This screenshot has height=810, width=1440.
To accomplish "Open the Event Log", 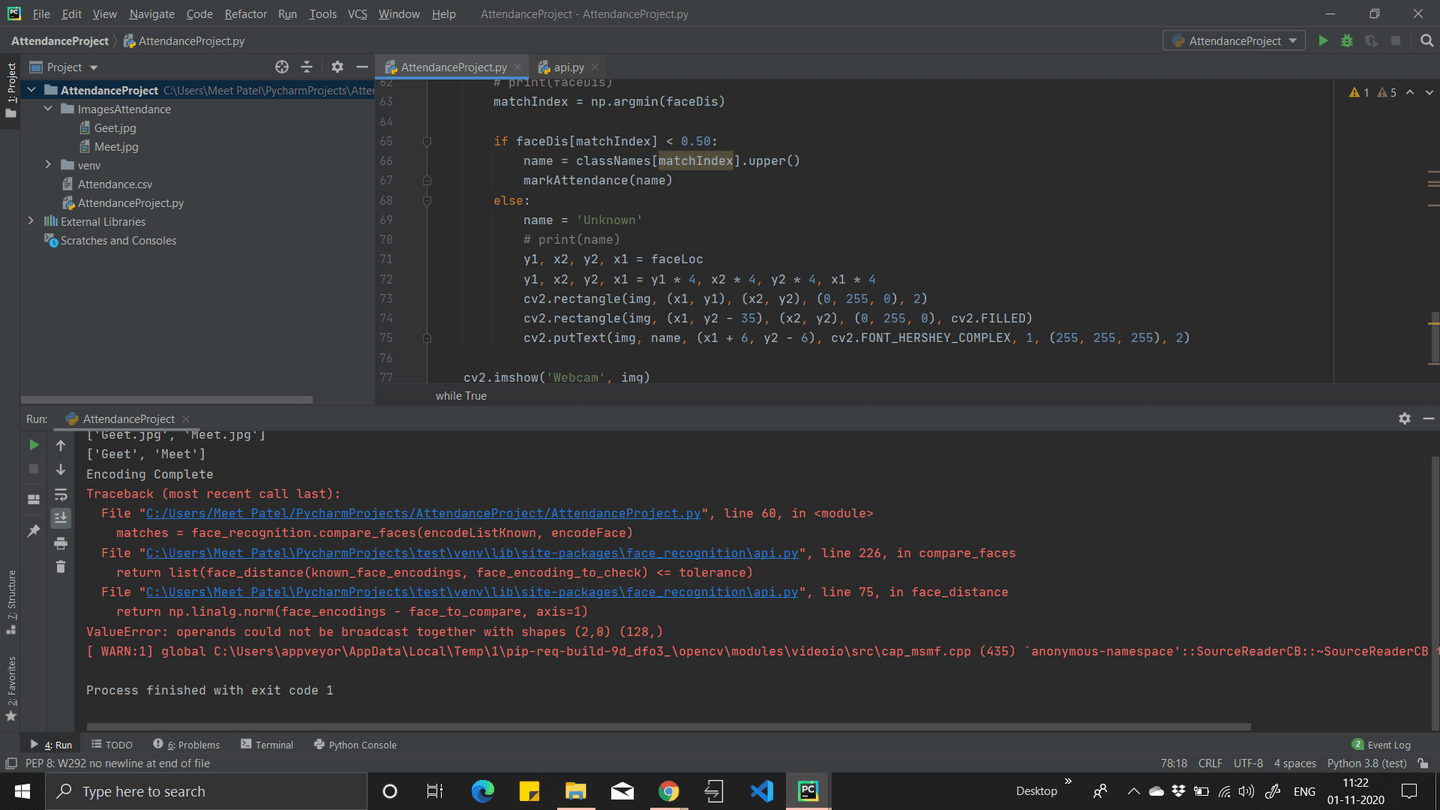I will click(x=1381, y=745).
